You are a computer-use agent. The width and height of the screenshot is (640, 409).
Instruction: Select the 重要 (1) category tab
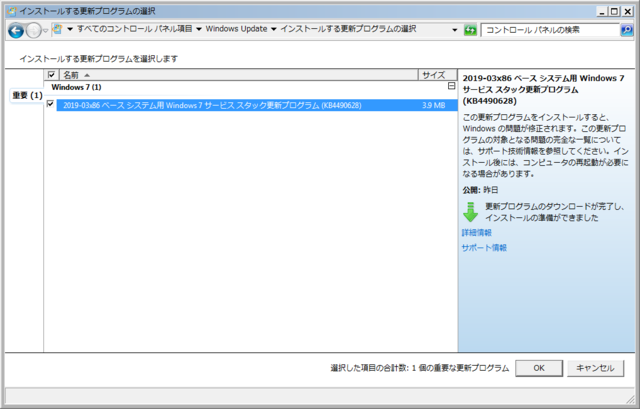(x=27, y=96)
